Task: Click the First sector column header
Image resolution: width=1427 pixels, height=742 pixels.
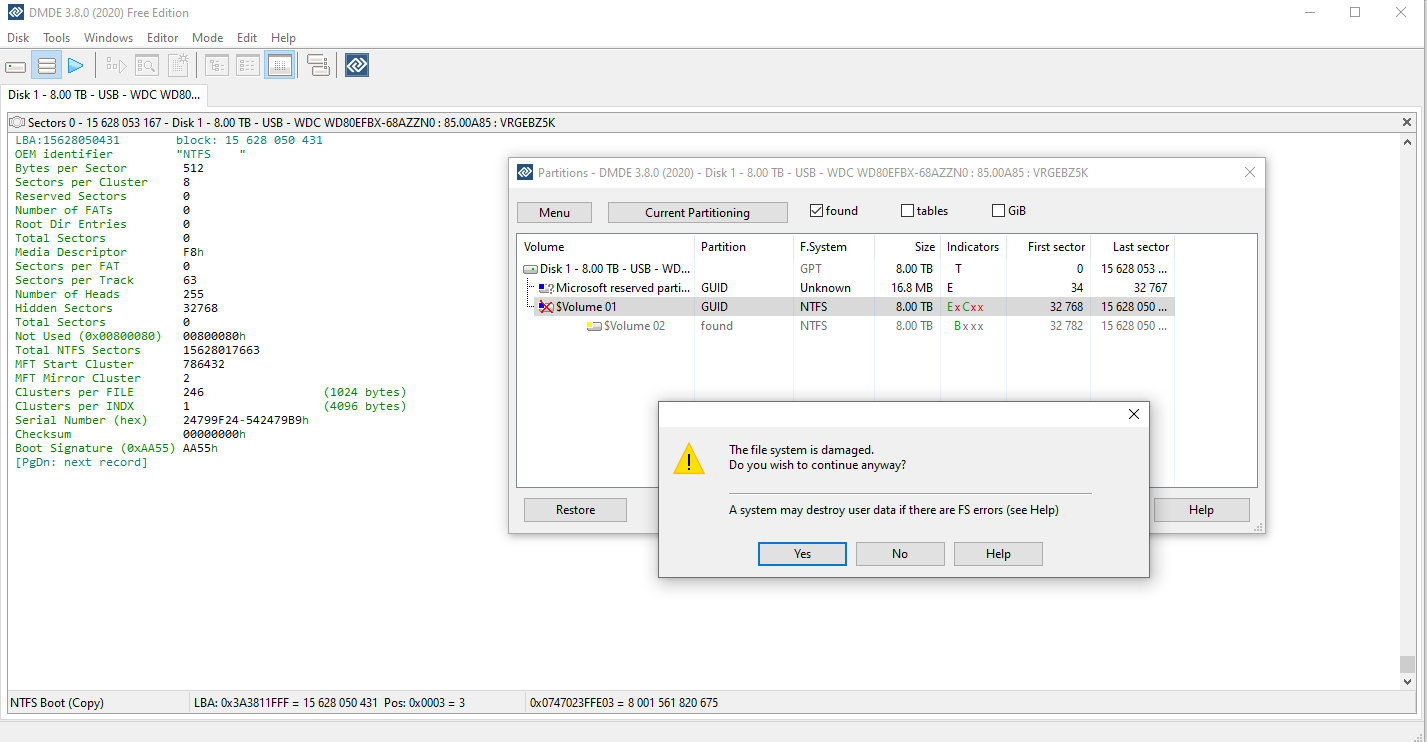Action: click(x=1050, y=247)
